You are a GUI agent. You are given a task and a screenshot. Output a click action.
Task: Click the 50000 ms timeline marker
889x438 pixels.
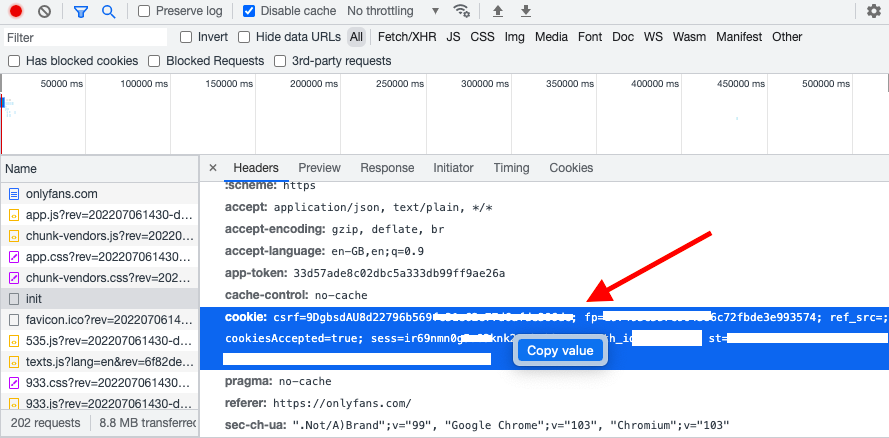pos(61,84)
